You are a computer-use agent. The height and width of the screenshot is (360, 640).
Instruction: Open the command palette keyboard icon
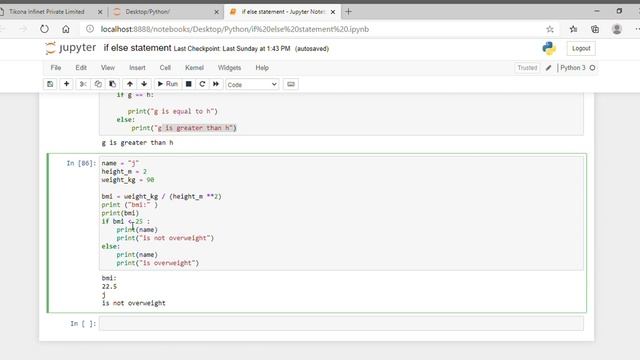point(291,84)
